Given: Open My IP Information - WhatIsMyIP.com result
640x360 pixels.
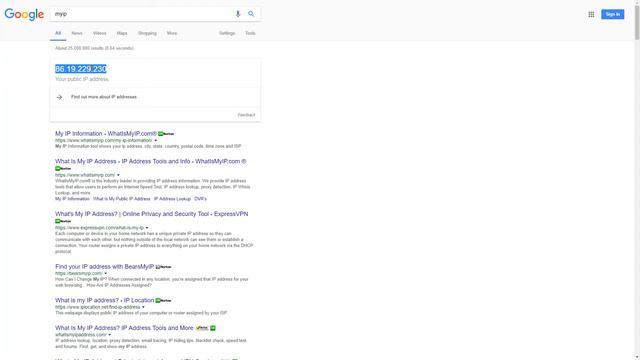Looking at the screenshot, I should 106,134.
